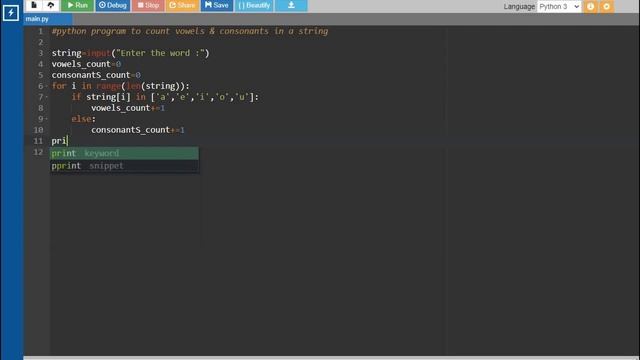The image size is (640, 360).
Task: Click the 'string=input("Enter the word :")' line
Action: click(130, 53)
